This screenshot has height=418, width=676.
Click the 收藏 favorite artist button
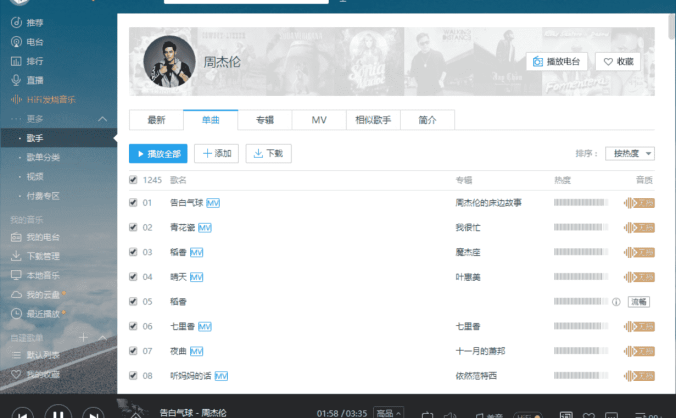pyautogui.click(x=618, y=62)
